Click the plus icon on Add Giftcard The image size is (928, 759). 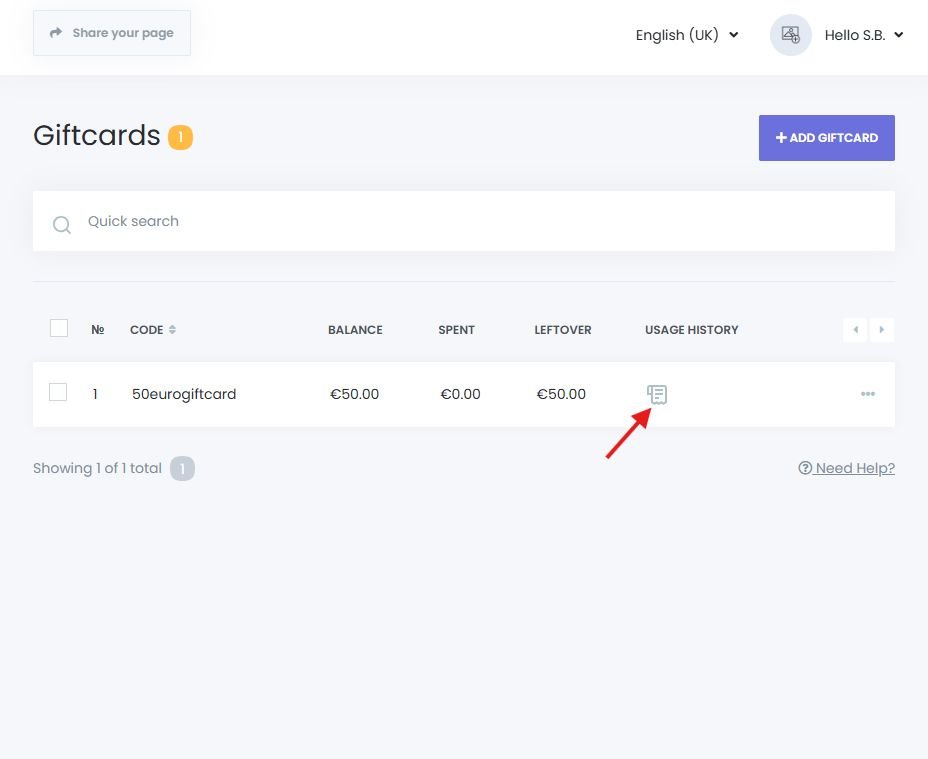tap(781, 138)
